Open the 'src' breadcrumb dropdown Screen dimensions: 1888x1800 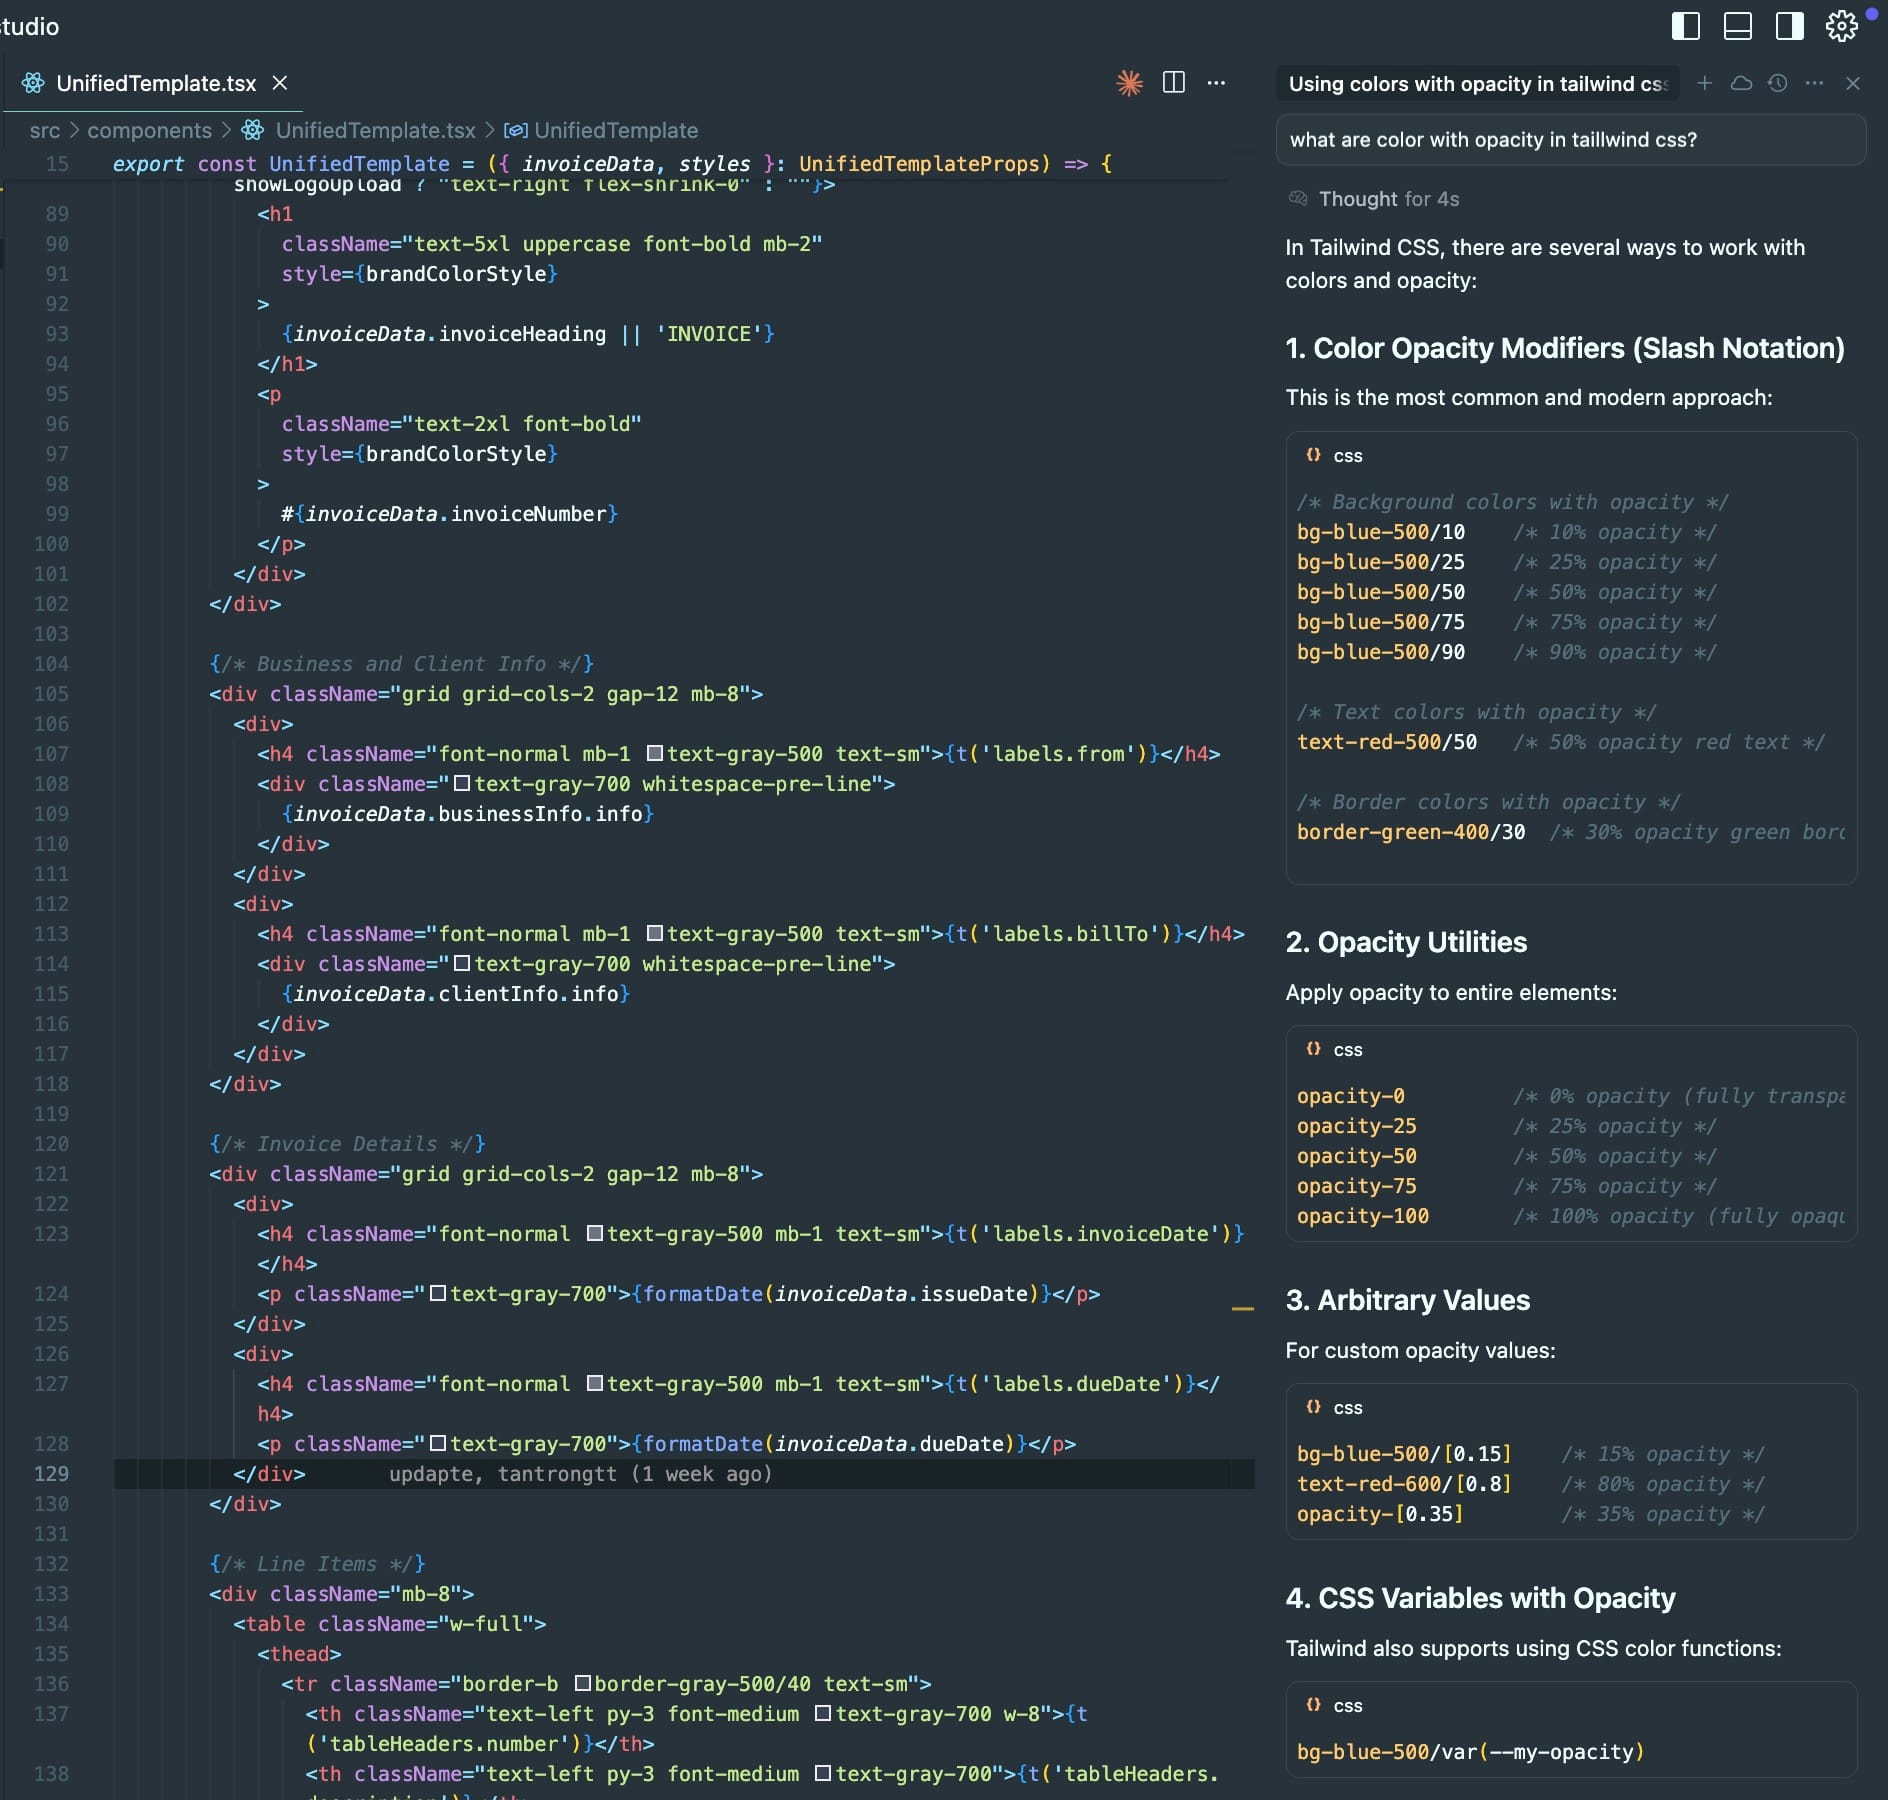click(44, 130)
